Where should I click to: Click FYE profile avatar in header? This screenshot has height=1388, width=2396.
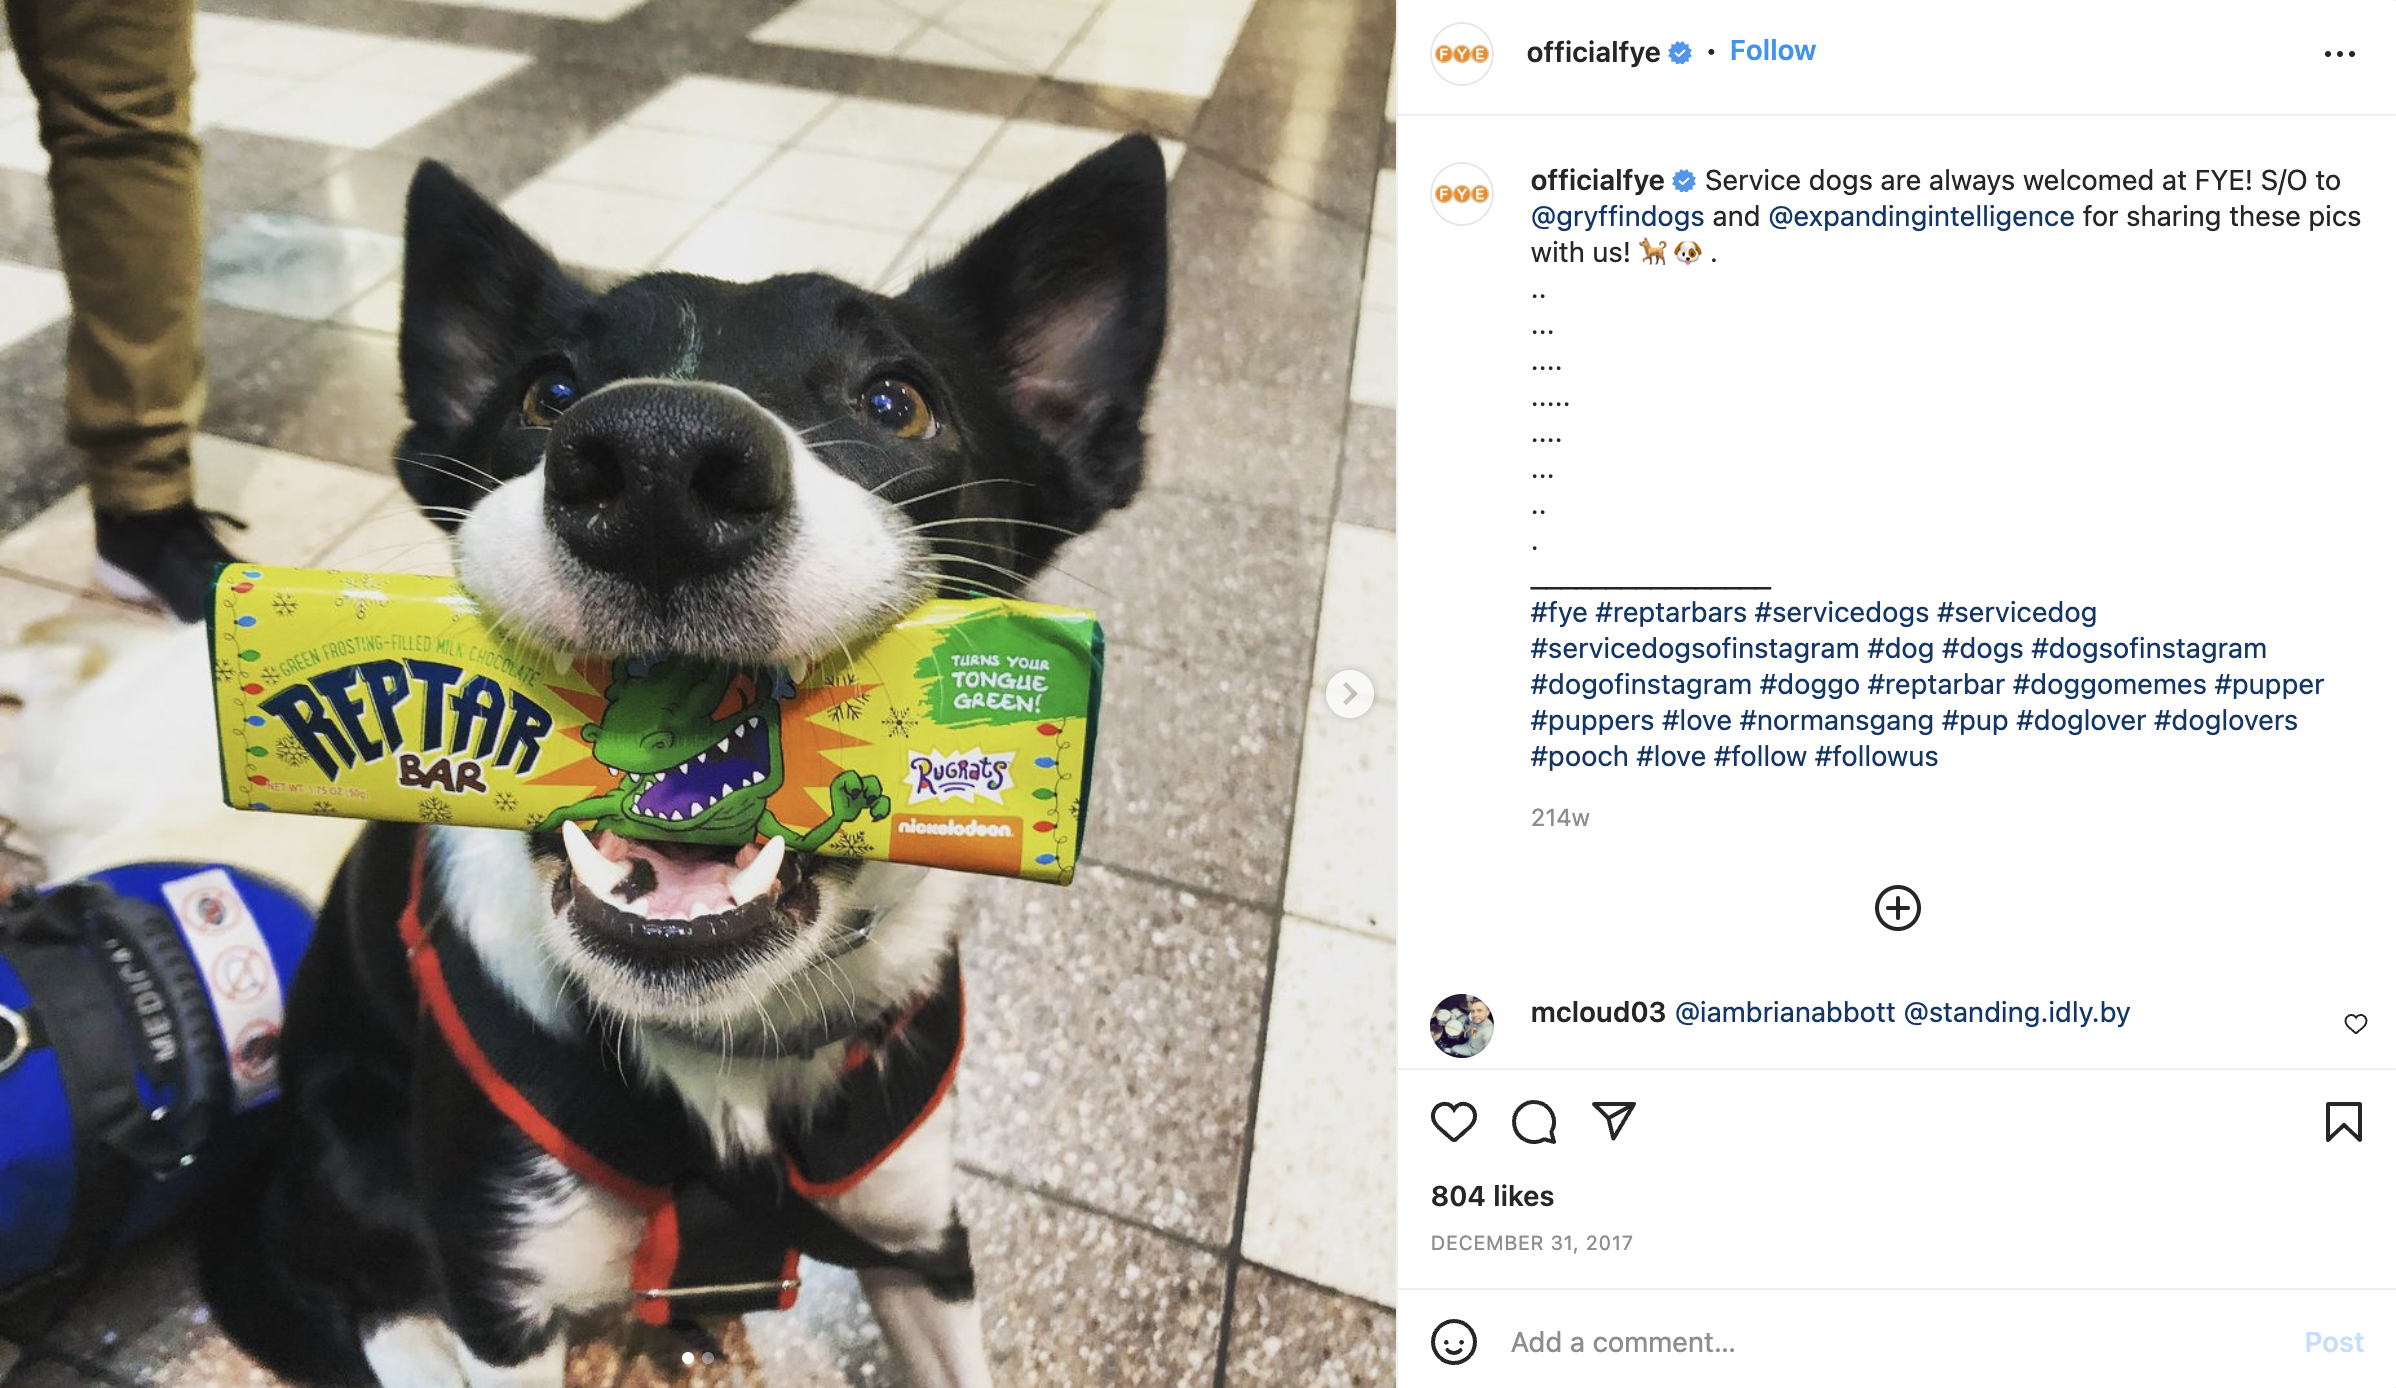(x=1462, y=54)
